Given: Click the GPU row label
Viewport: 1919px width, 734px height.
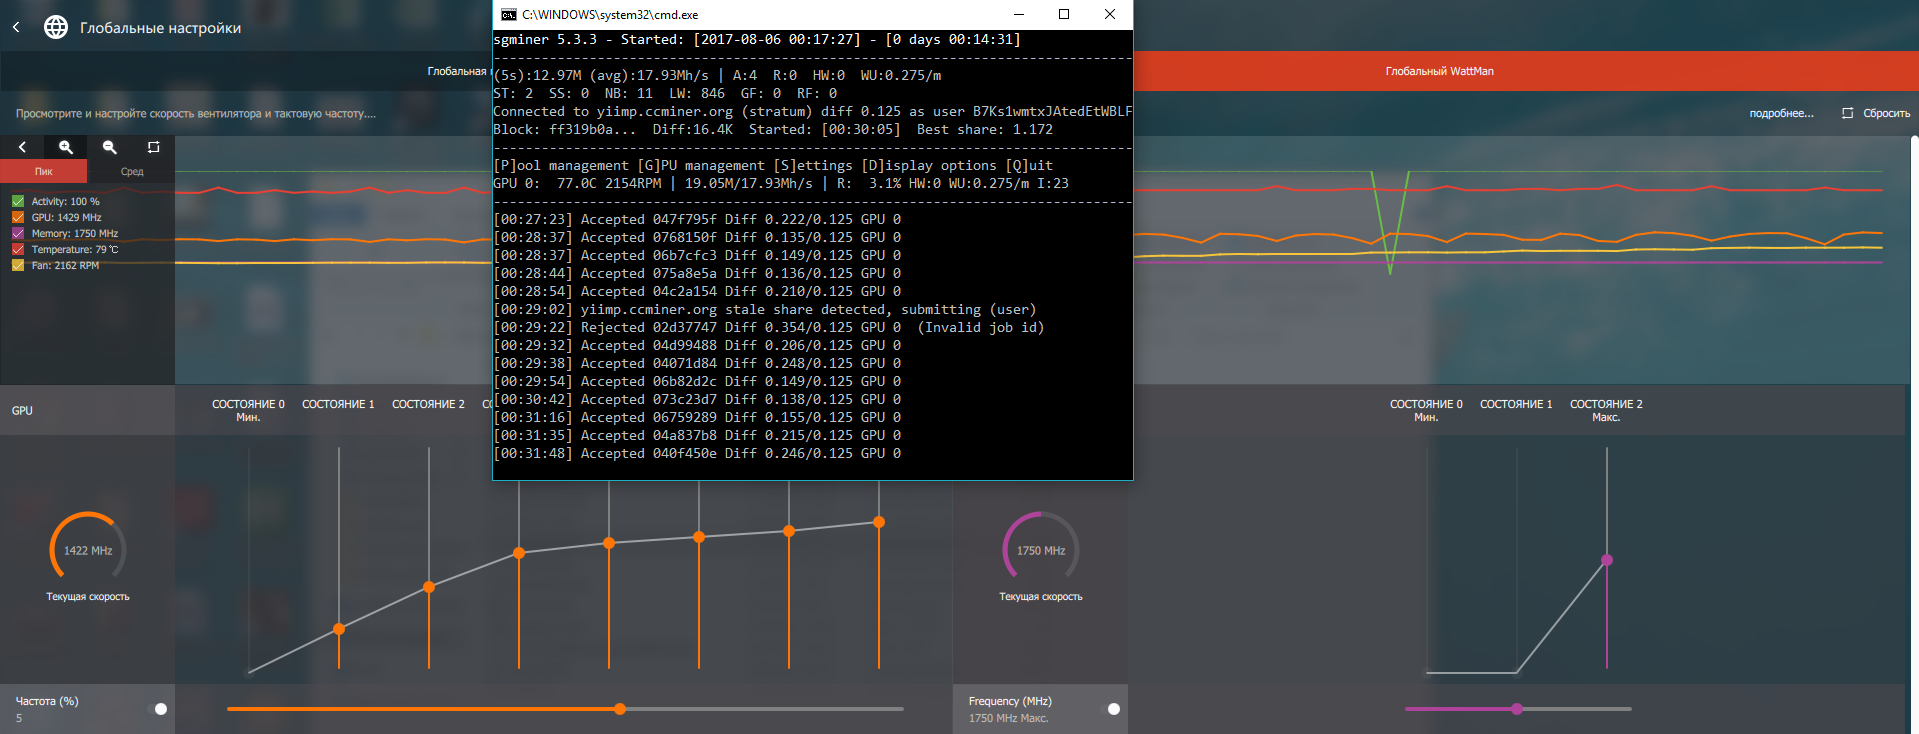Looking at the screenshot, I should pos(22,411).
